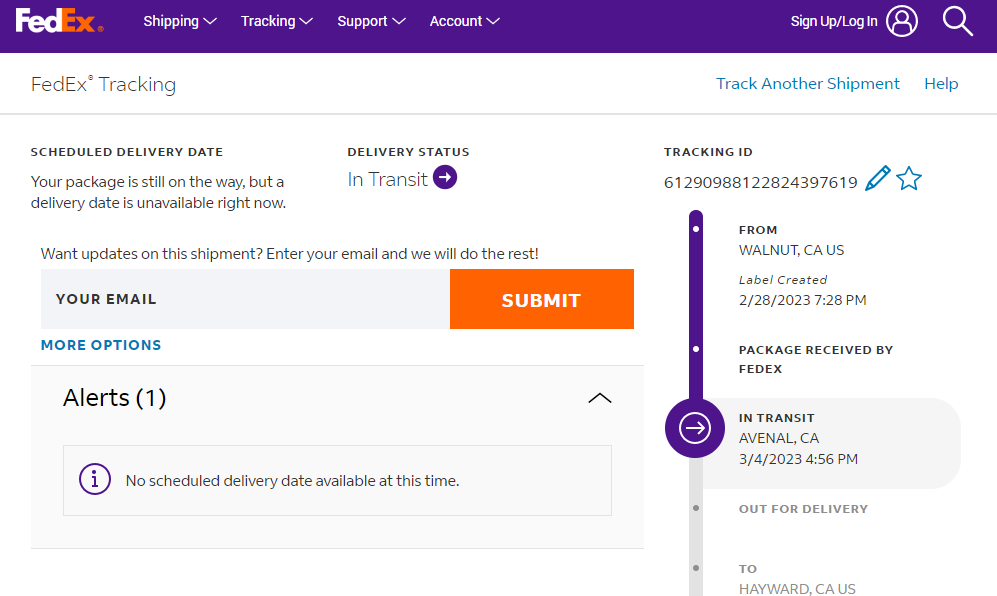Screen dimensions: 997x596
Task: Click the Label Created timeline dot
Action: [696, 230]
